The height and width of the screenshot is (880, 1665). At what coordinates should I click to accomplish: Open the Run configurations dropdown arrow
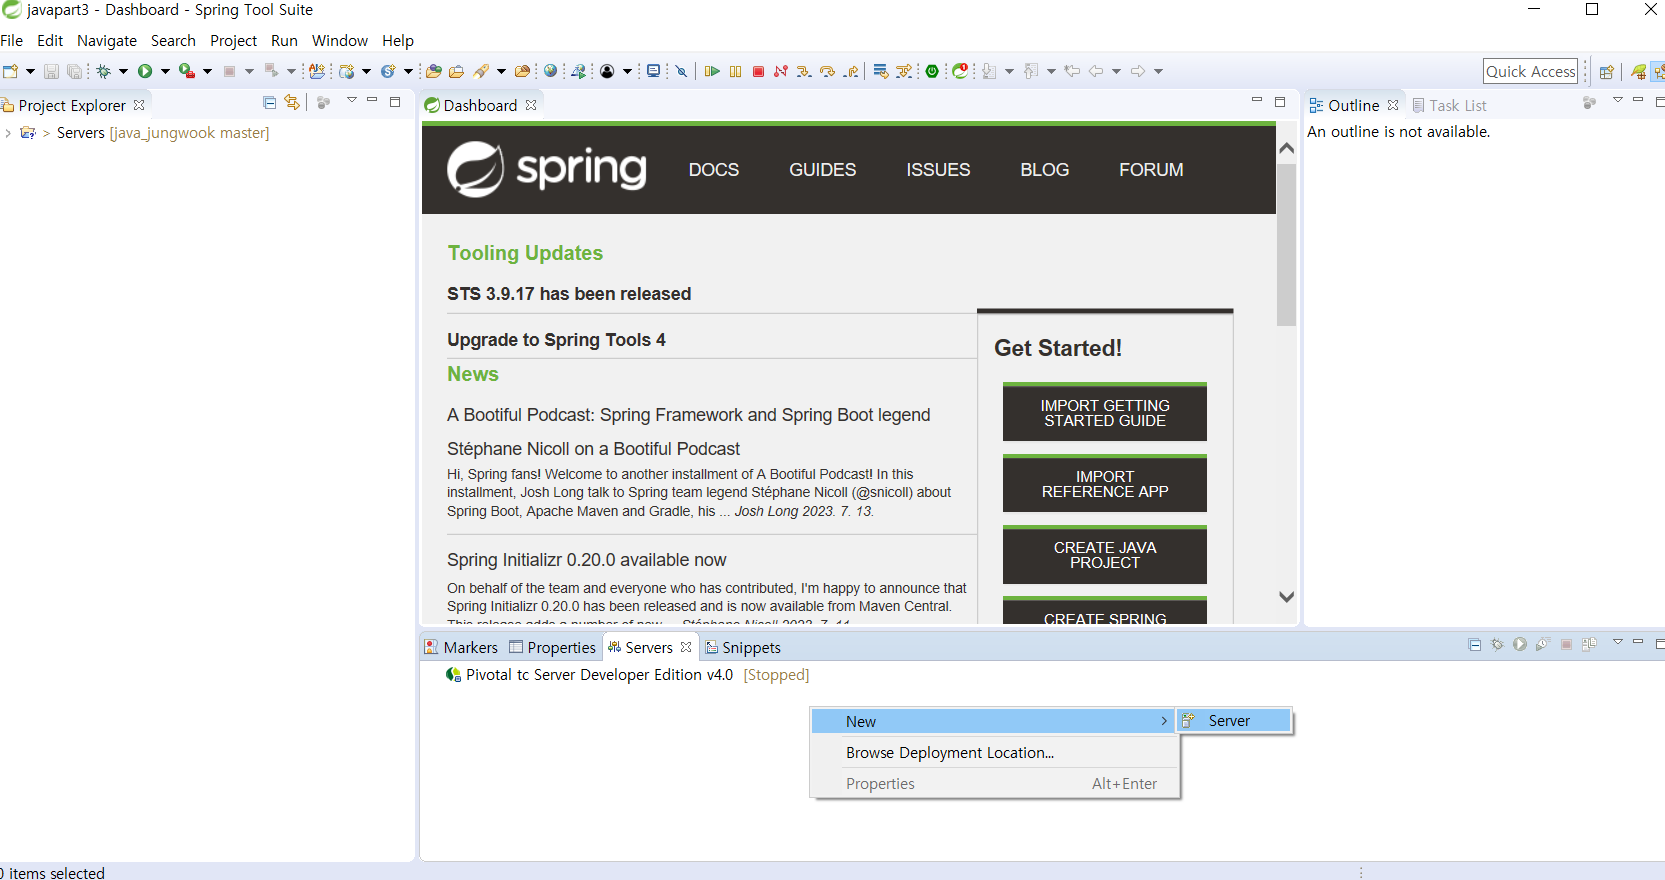tap(165, 71)
